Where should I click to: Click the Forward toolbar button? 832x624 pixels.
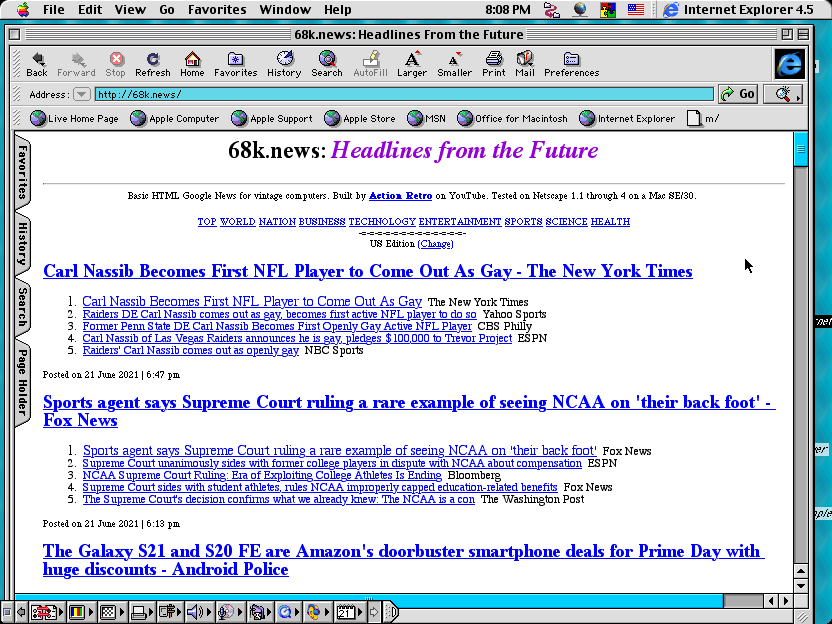tap(76, 64)
